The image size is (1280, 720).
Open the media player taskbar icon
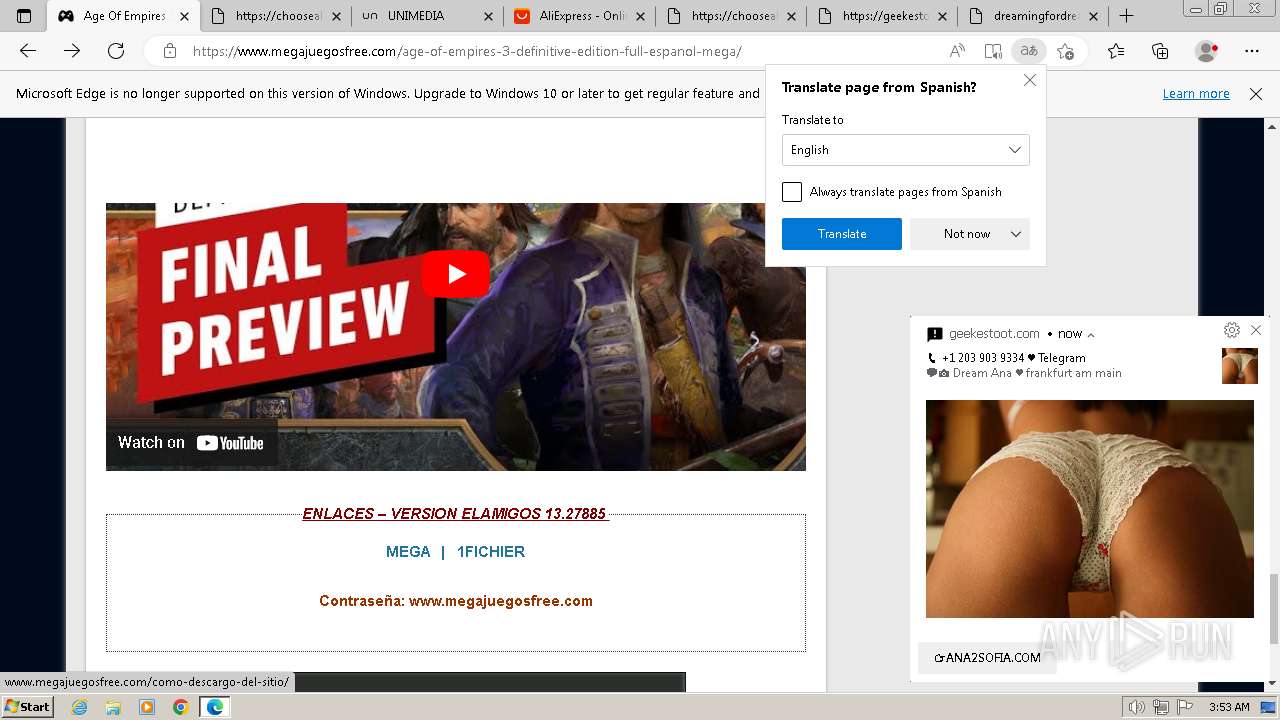coord(147,707)
